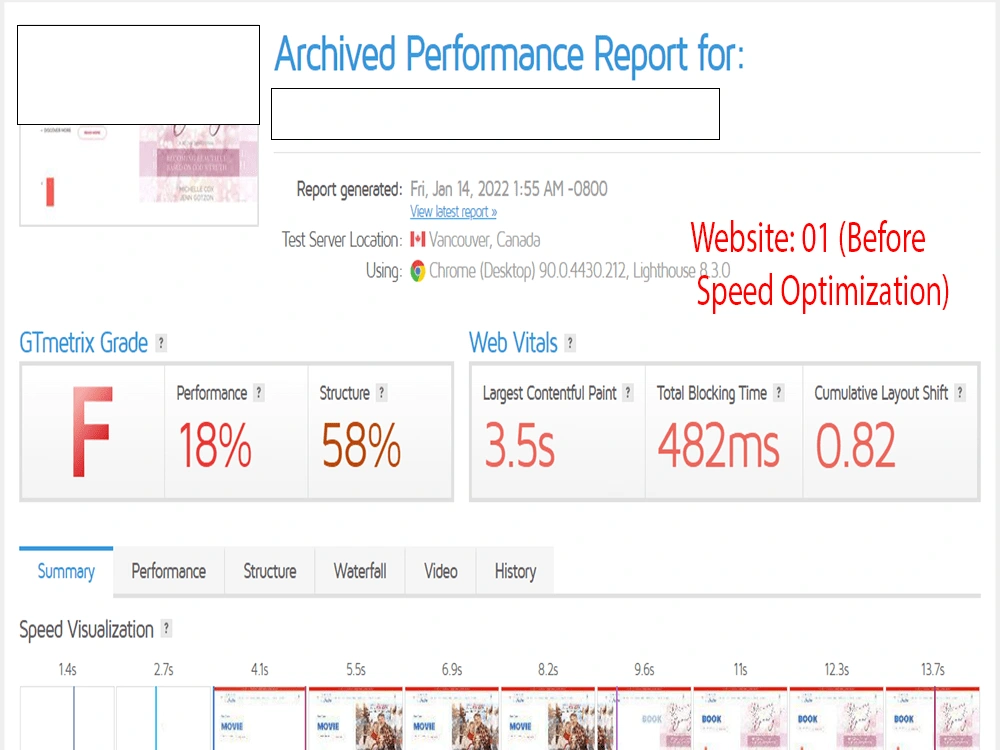This screenshot has height=750, width=1000.
Task: Click the F grade letter
Action: (x=92, y=431)
